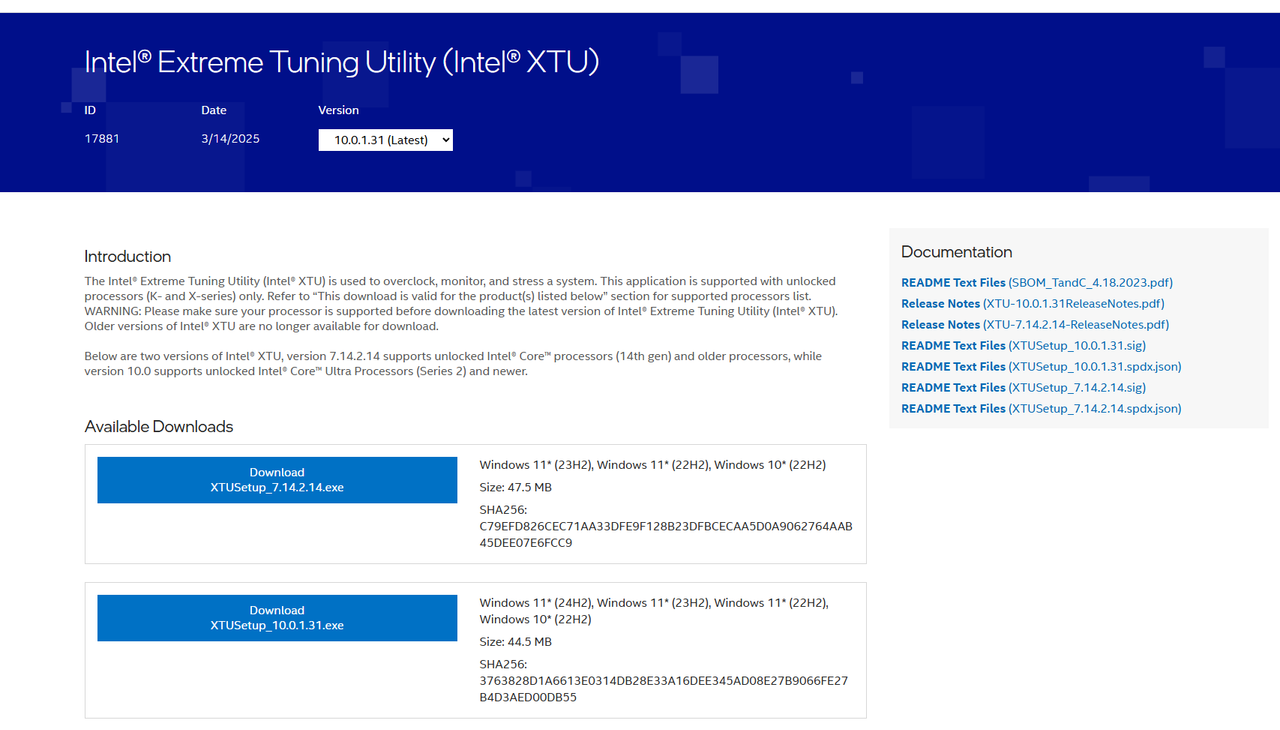This screenshot has height=730, width=1280.
Task: Open Release Notes XTU-7.14.2.14-ReleaseNotes.pdf
Action: (1035, 325)
